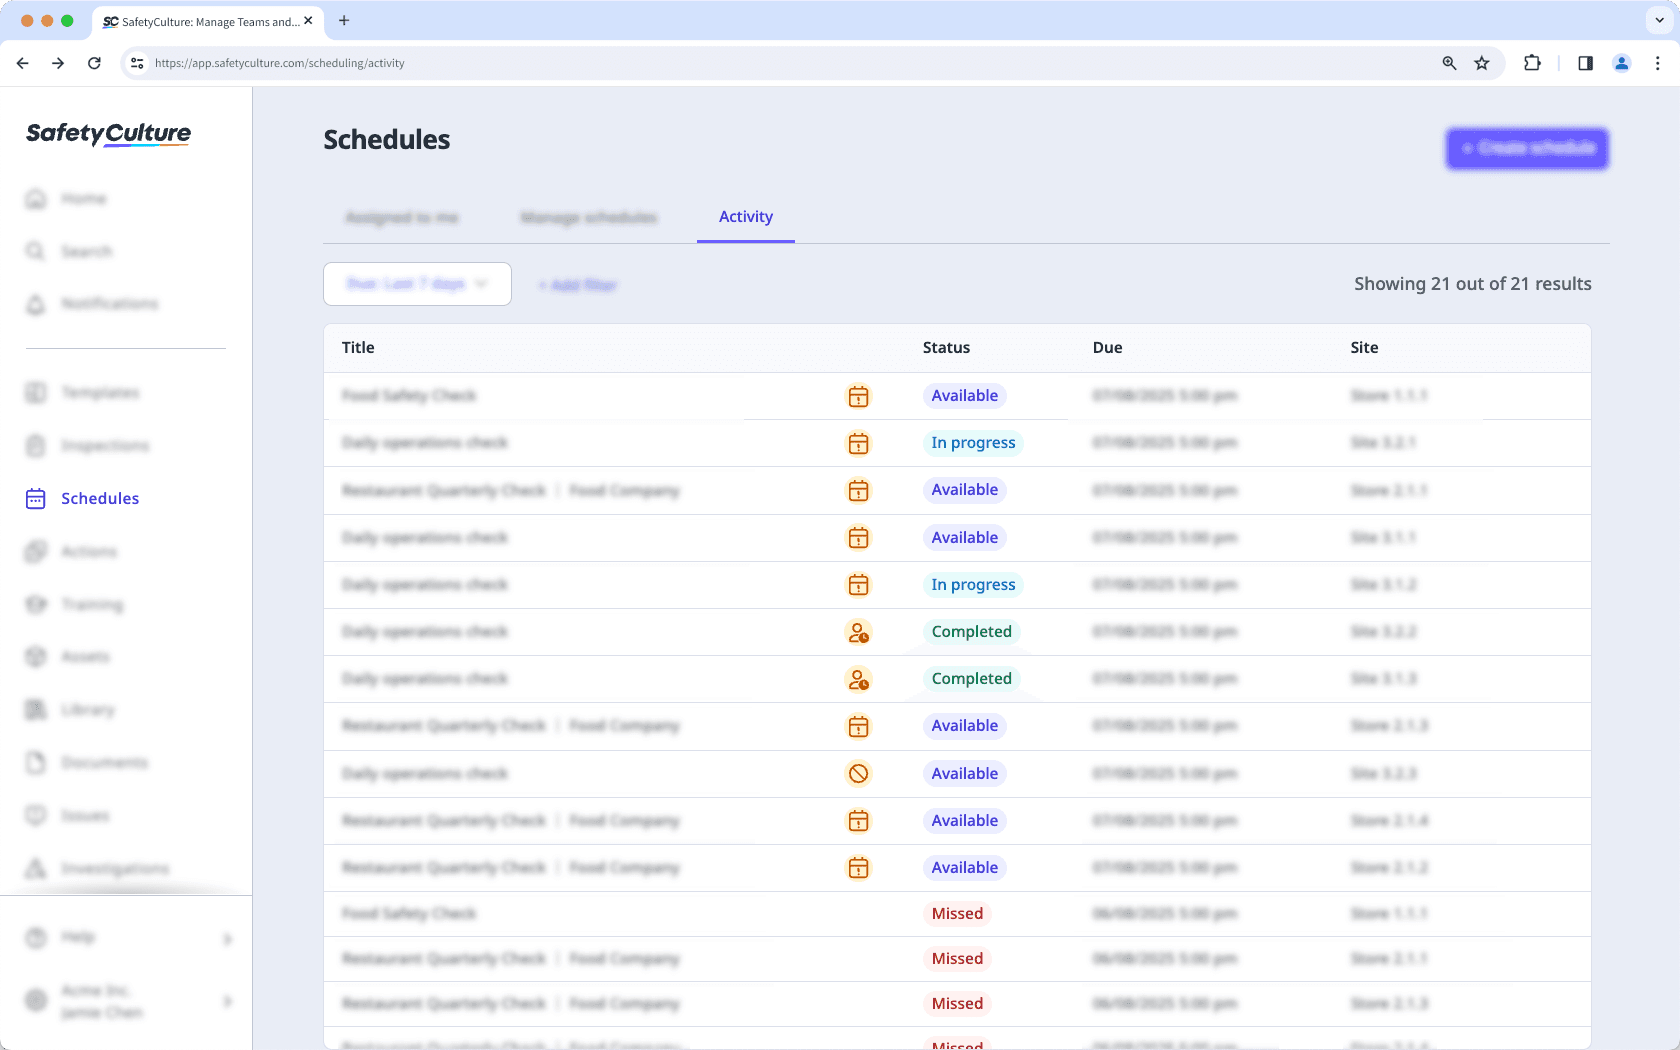Select the Search icon in the sidebar
The height and width of the screenshot is (1050, 1680).
coord(36,251)
